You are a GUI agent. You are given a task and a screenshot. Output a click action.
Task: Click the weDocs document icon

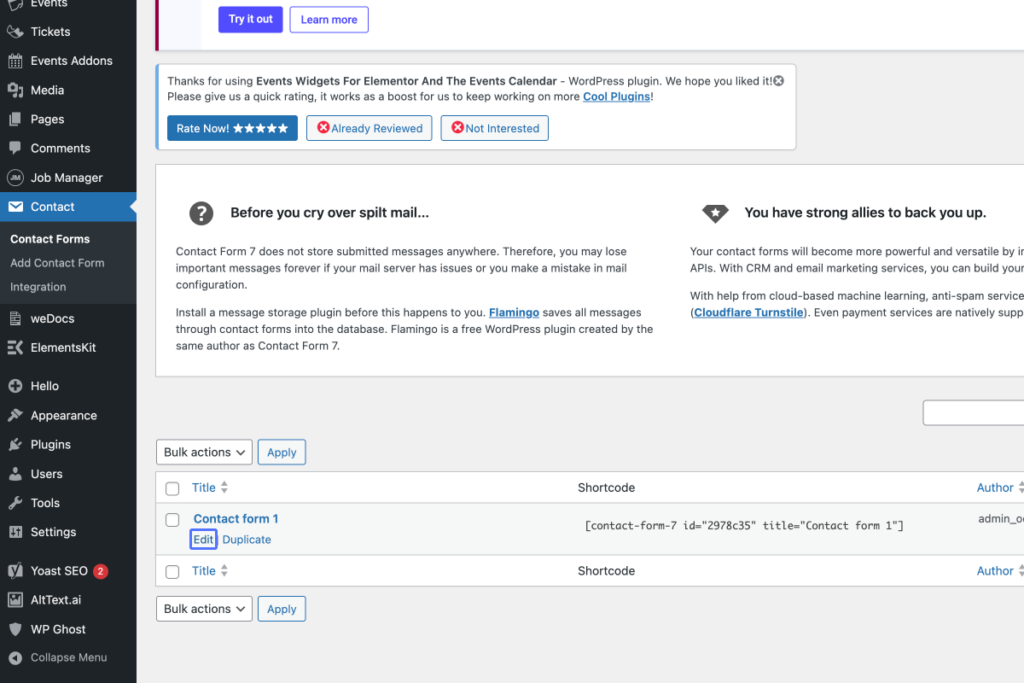pyautogui.click(x=15, y=319)
